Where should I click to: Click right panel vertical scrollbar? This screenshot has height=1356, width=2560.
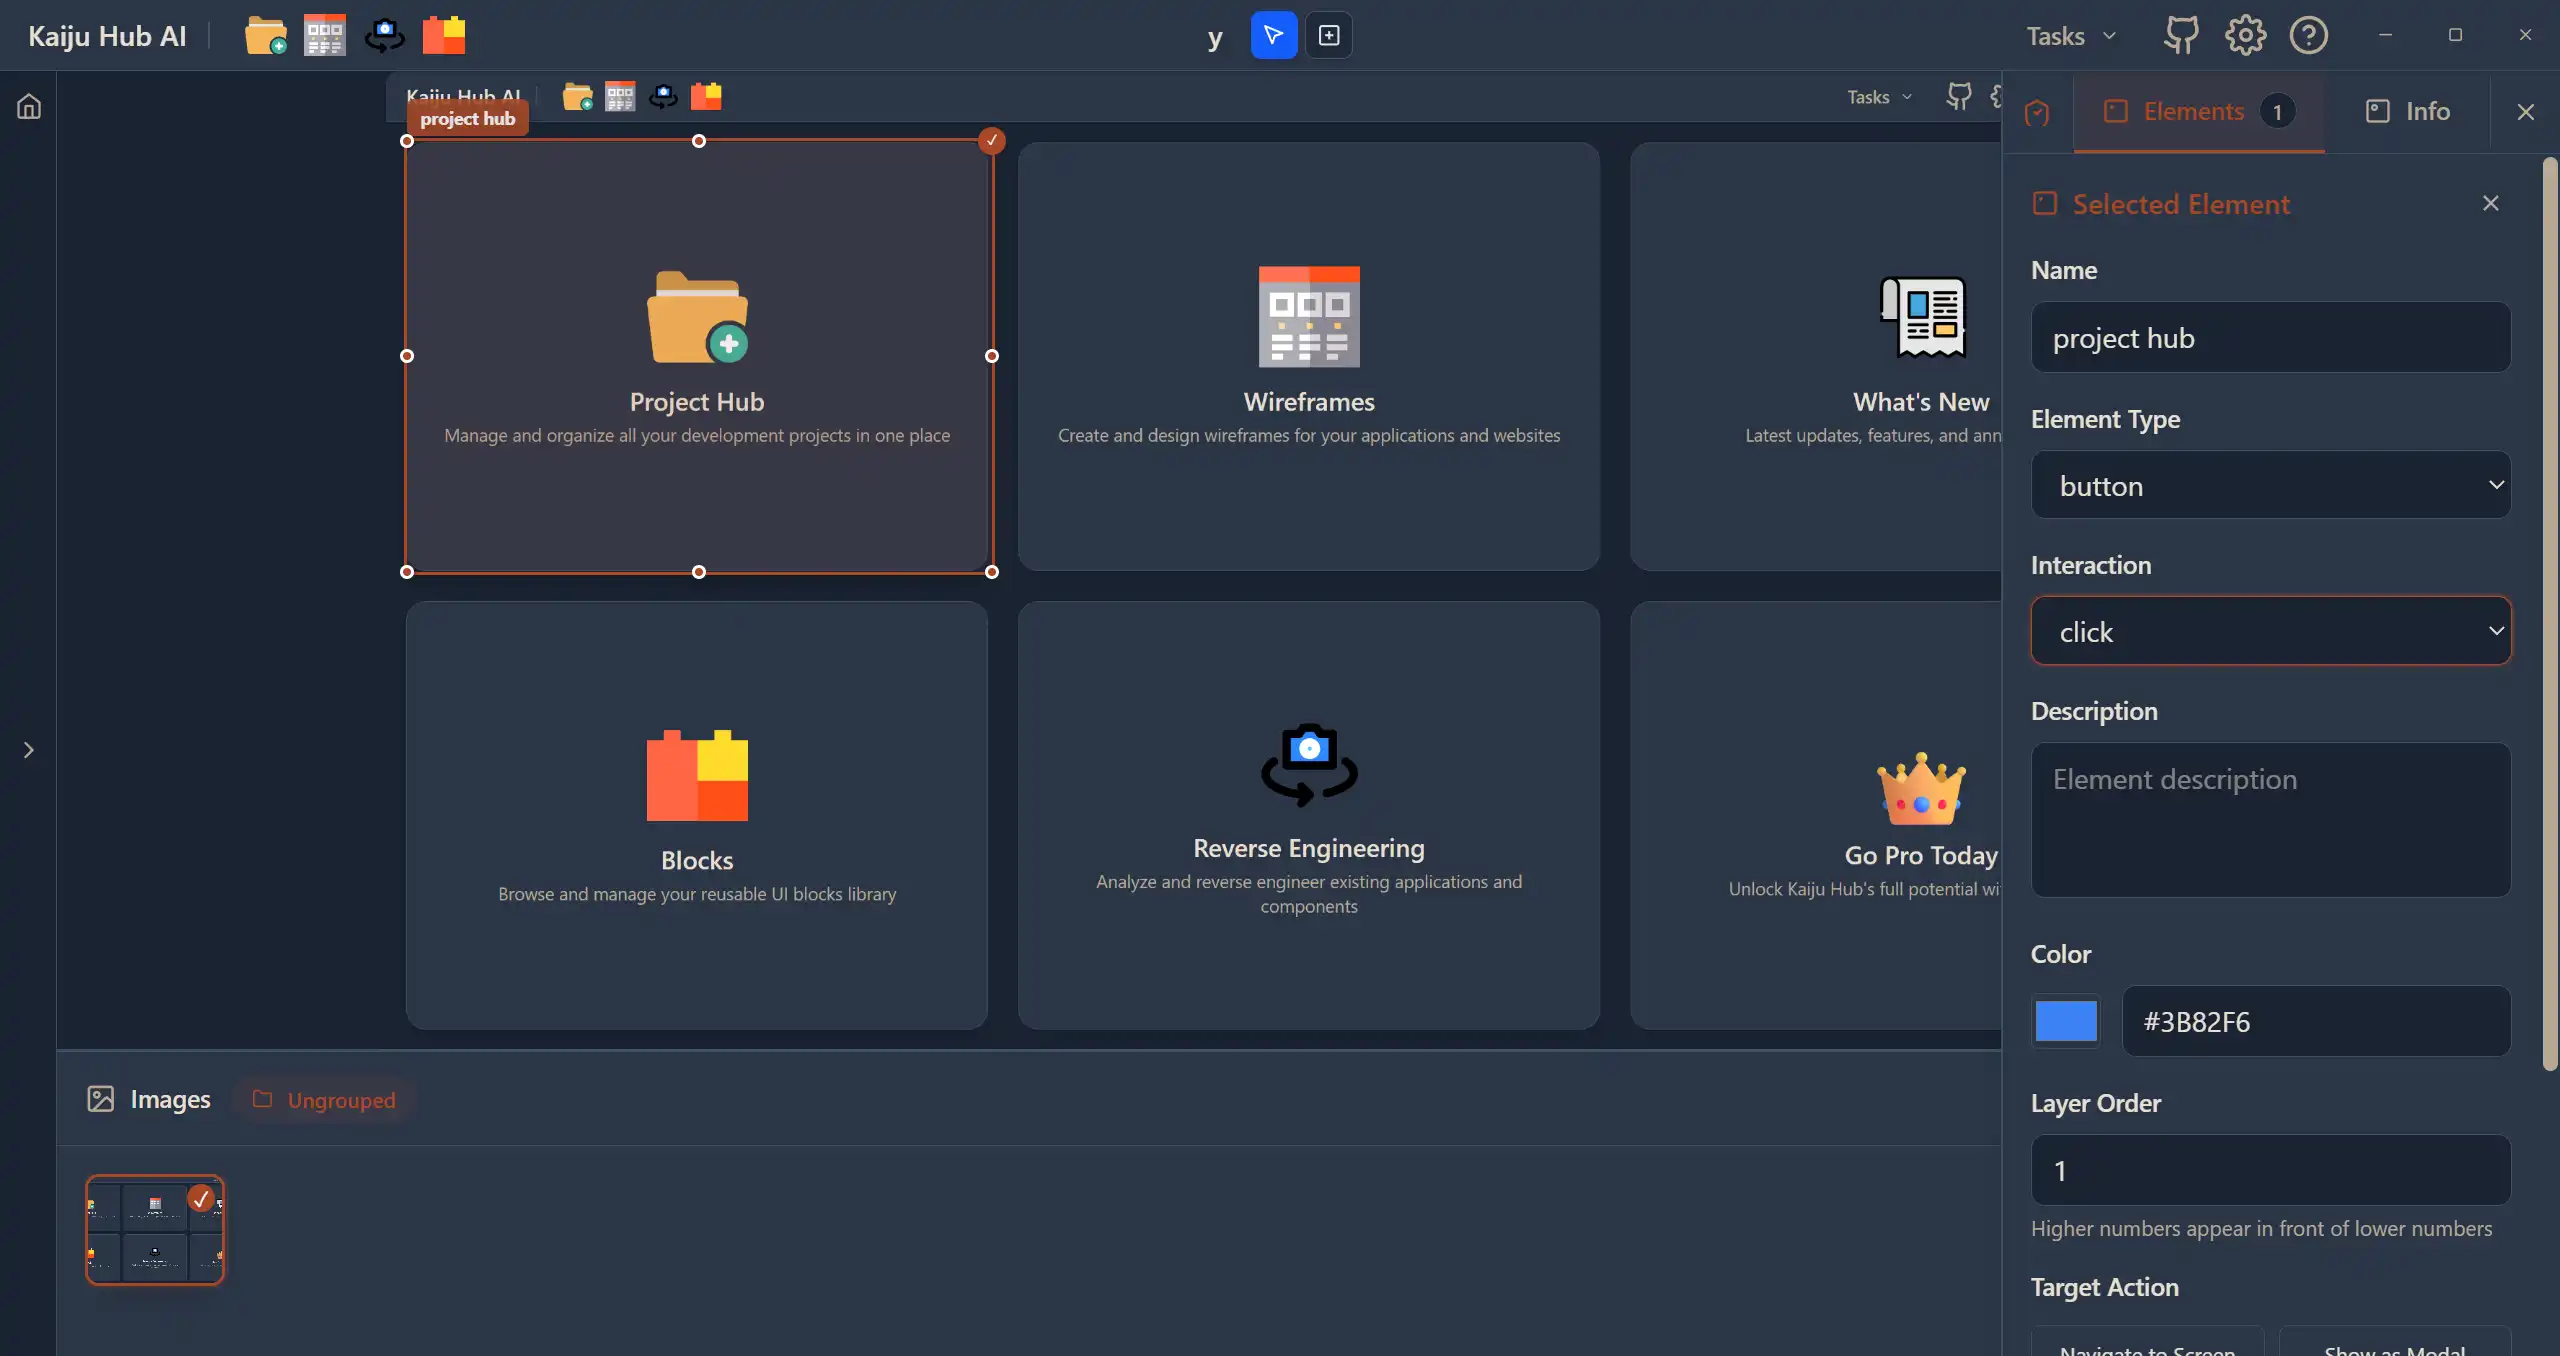(2550, 612)
